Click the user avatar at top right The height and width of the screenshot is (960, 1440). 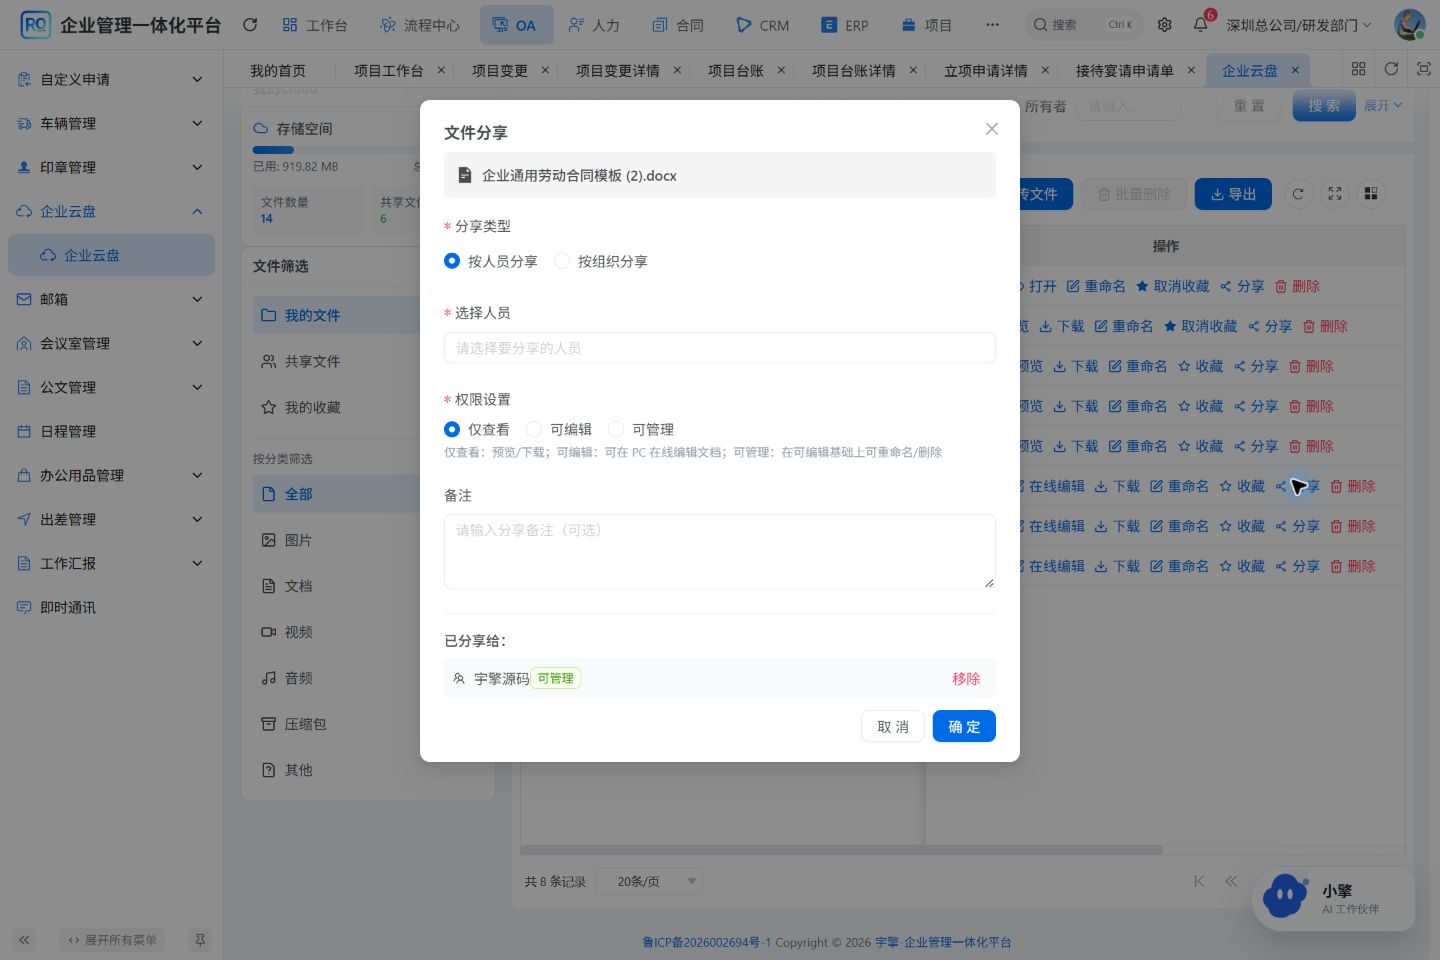(1410, 25)
